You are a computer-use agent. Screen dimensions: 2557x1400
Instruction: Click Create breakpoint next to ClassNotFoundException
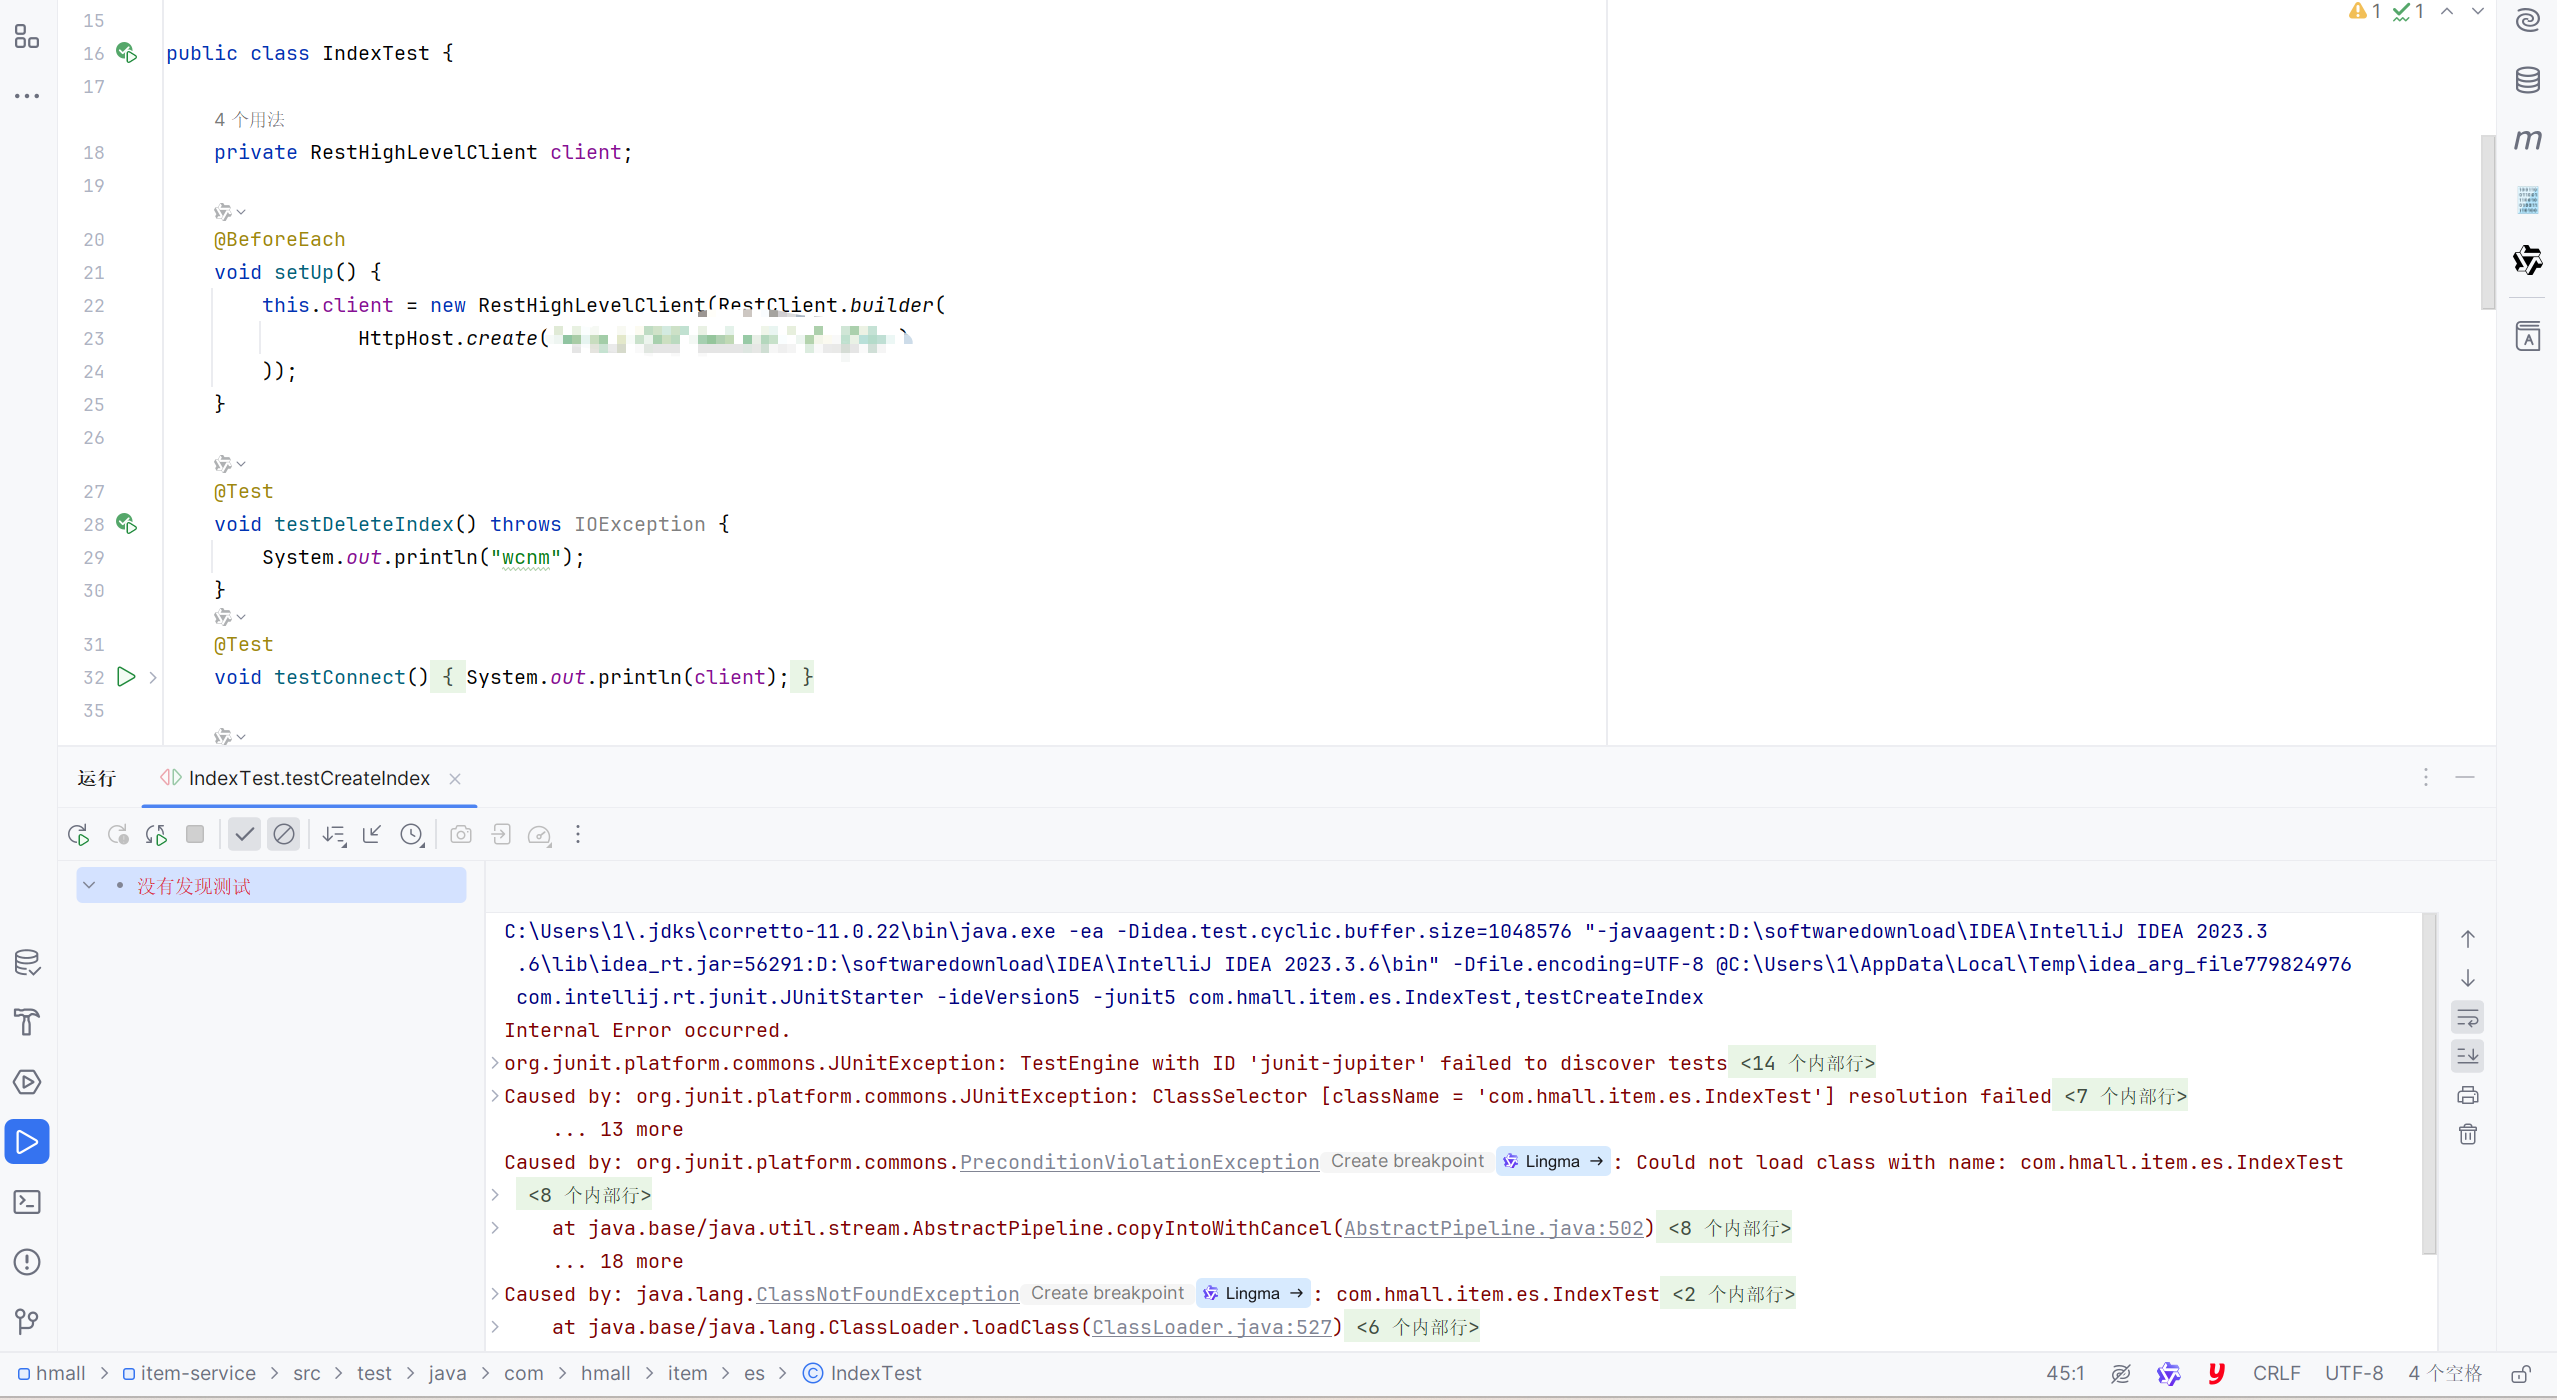[x=1106, y=1293]
